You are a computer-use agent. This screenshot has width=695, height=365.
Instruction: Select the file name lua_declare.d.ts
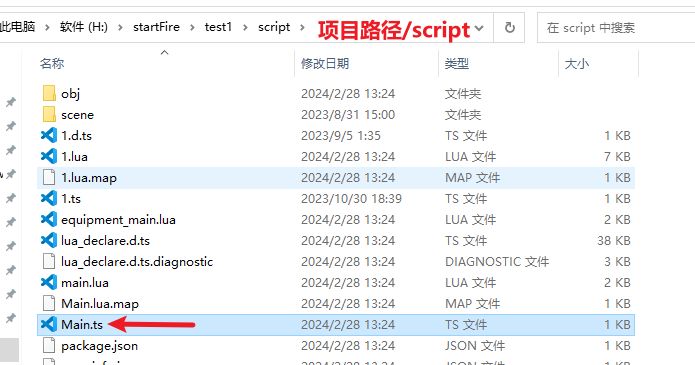(105, 241)
